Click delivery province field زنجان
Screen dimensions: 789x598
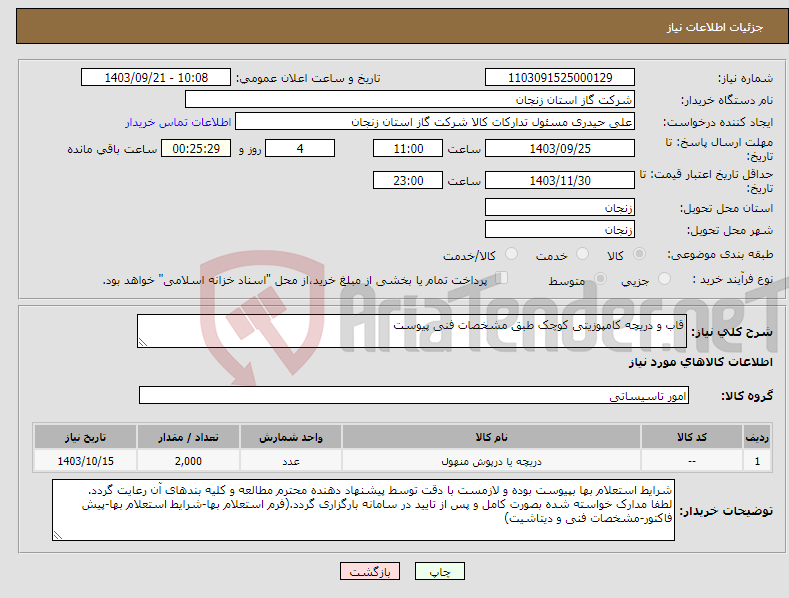click(560, 207)
